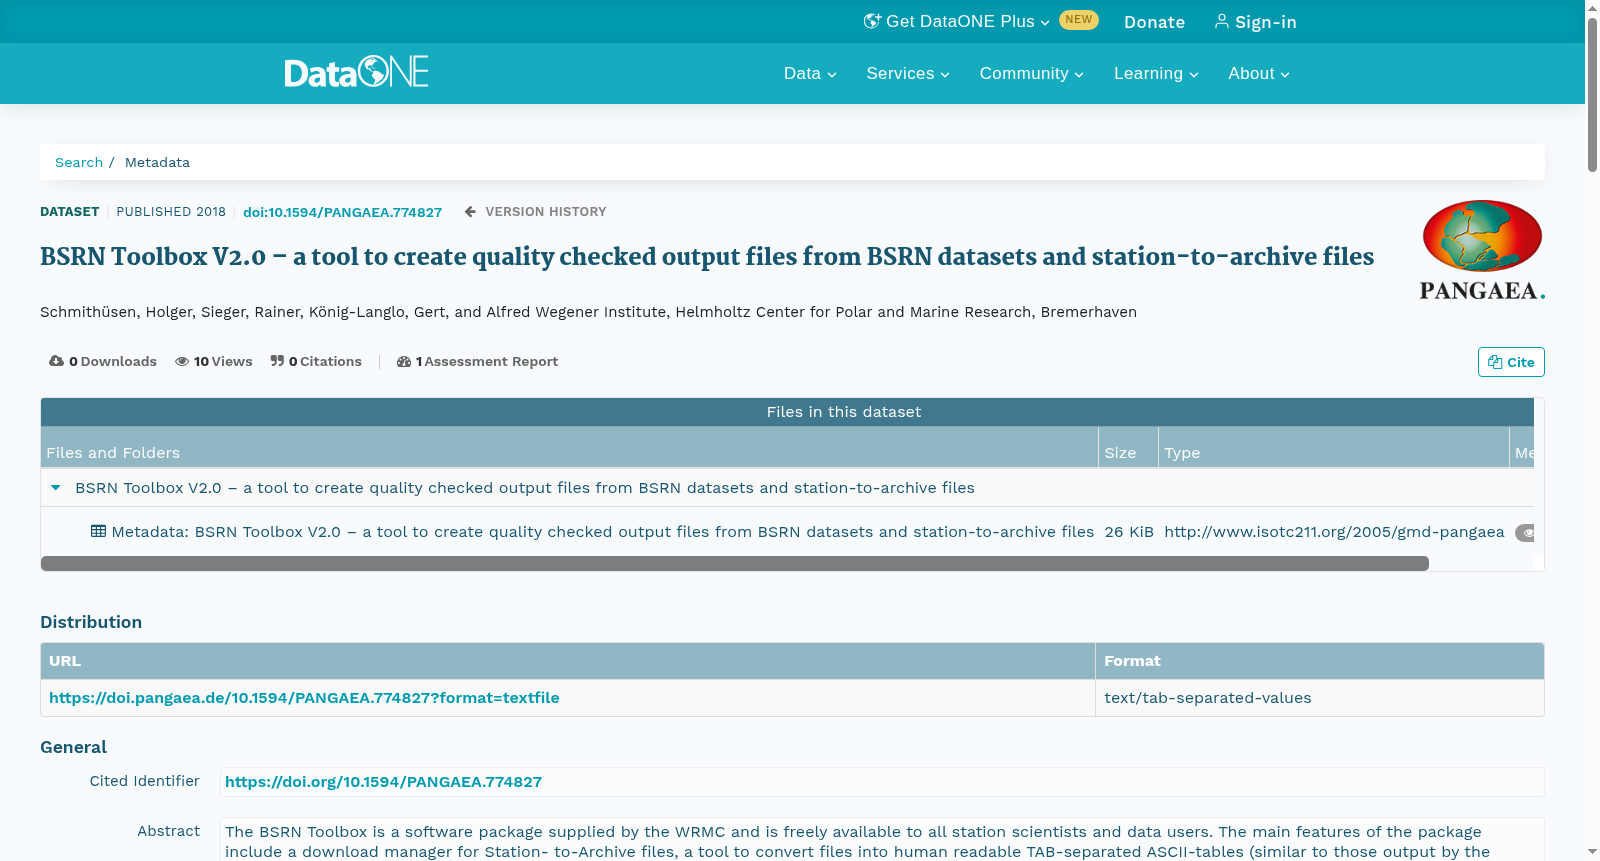Click the metadata table icon in file row
This screenshot has width=1600, height=861.
click(x=98, y=531)
